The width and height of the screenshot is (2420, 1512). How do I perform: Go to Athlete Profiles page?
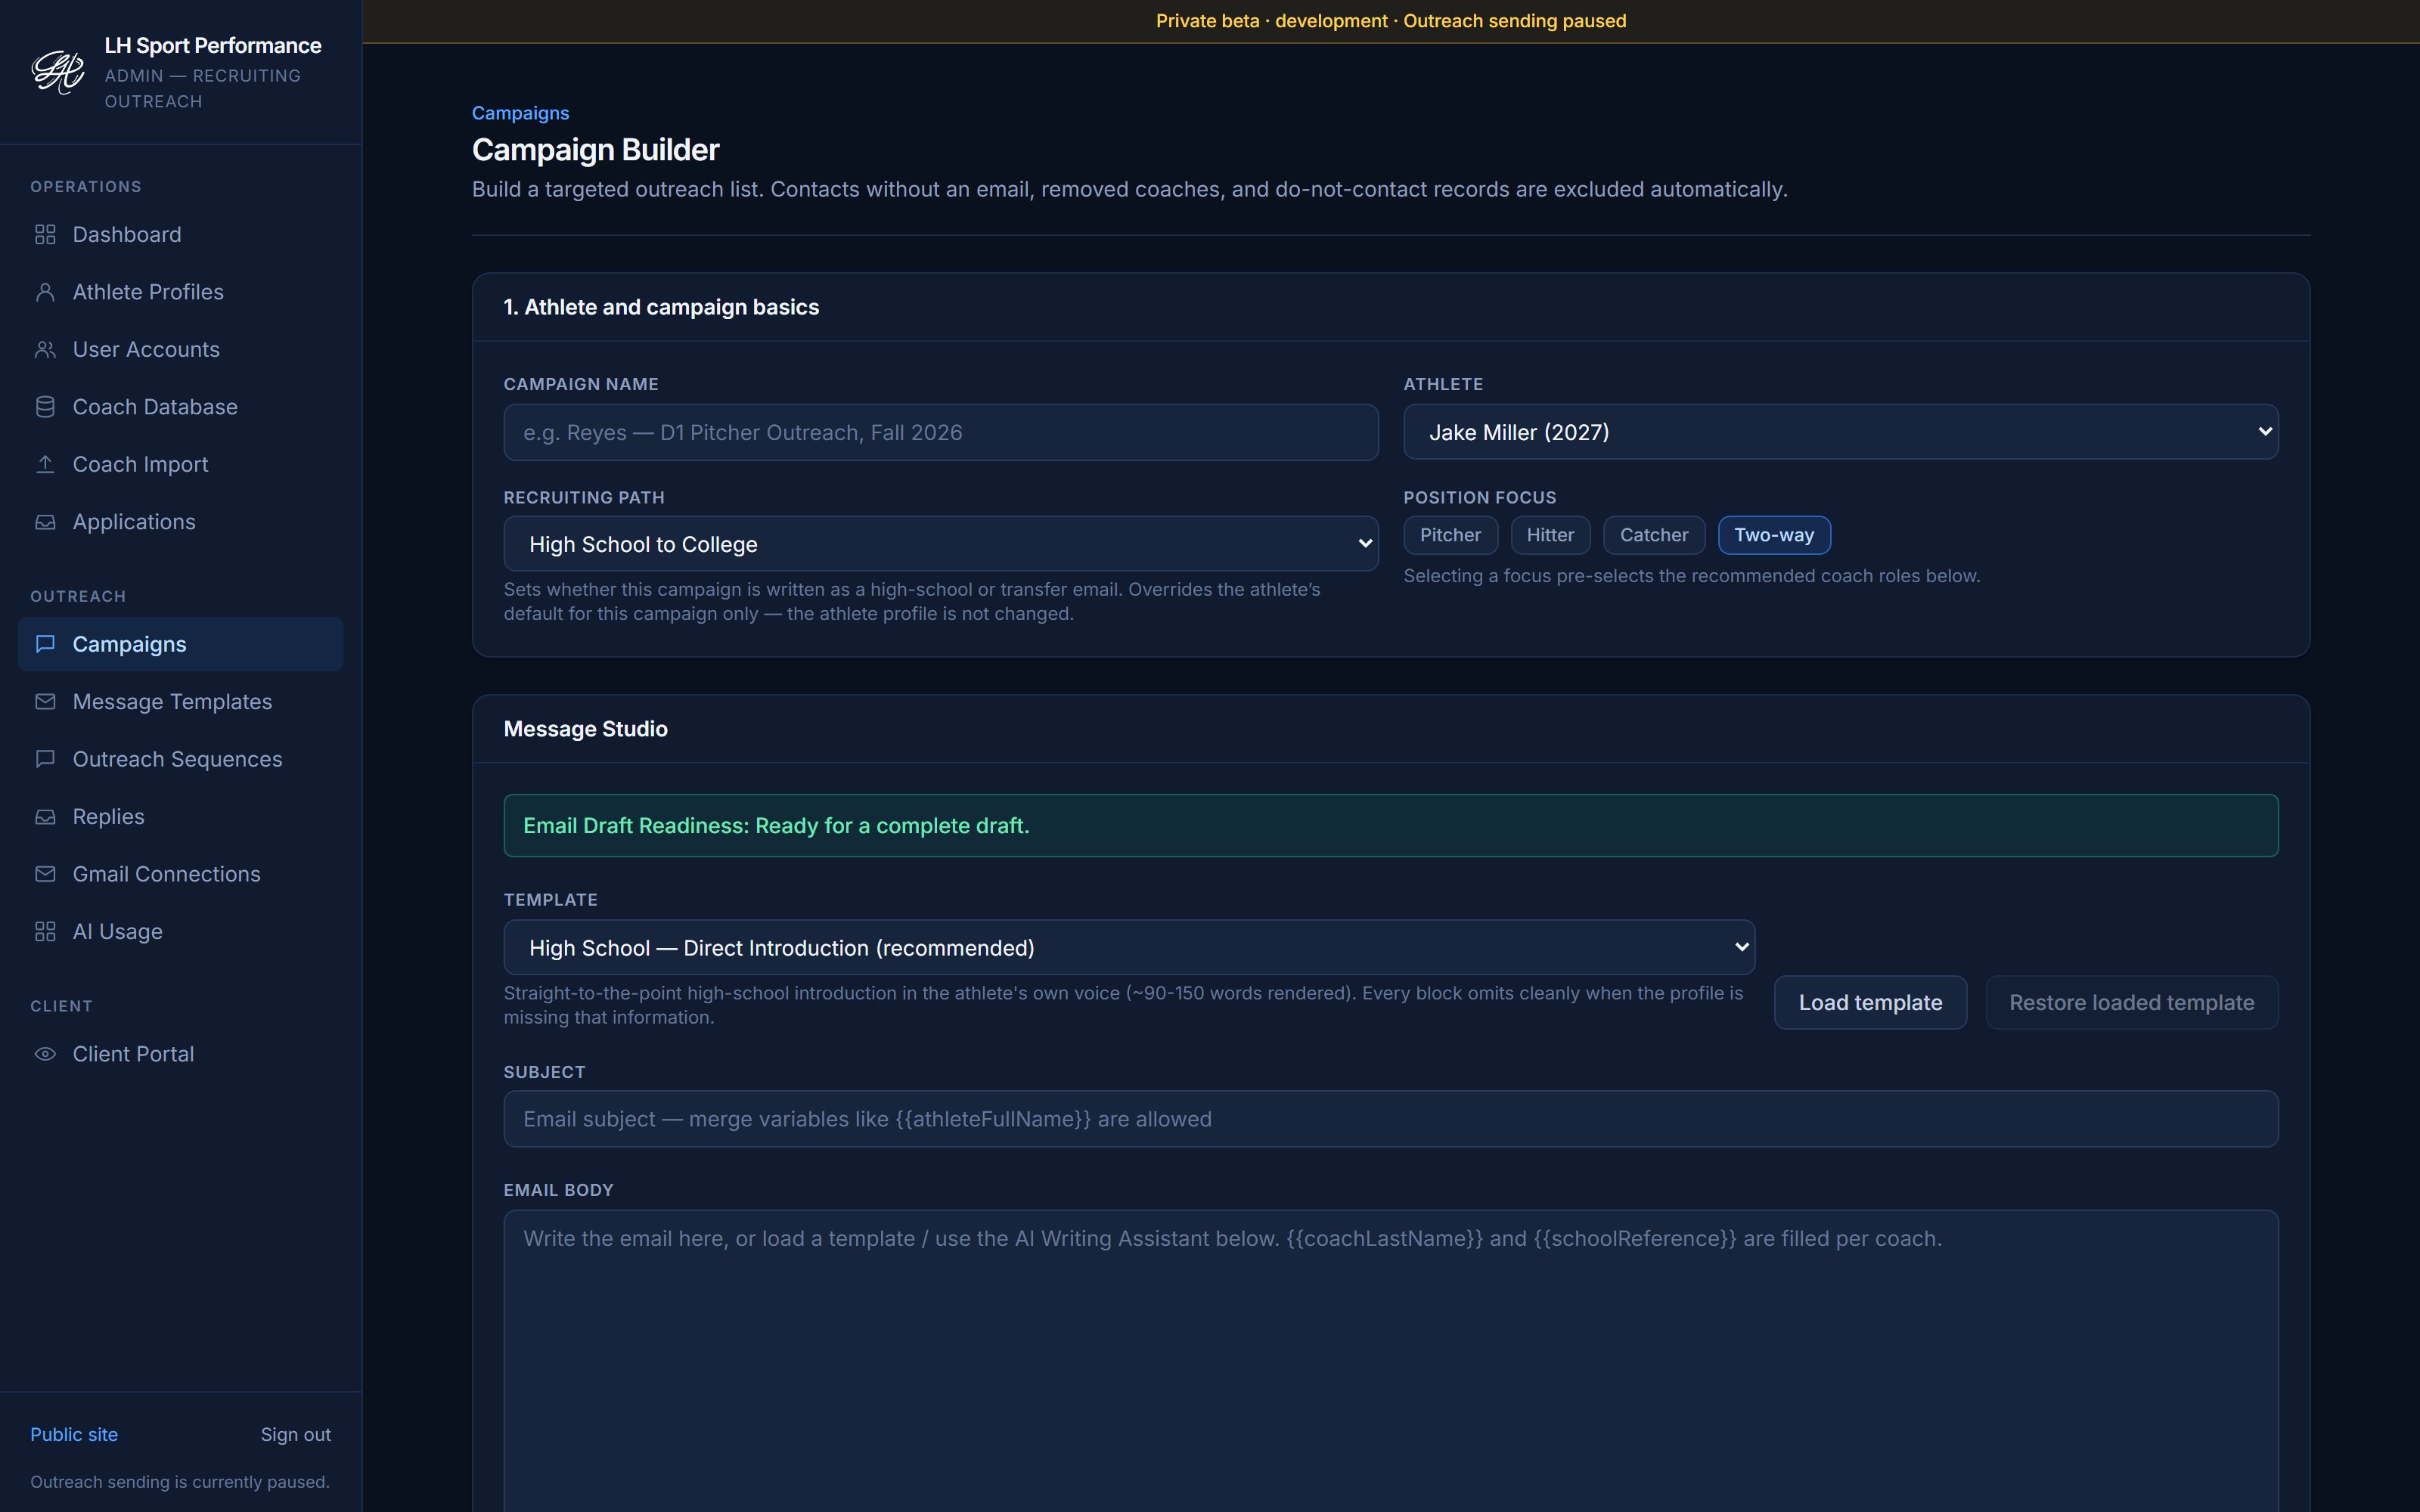180,292
